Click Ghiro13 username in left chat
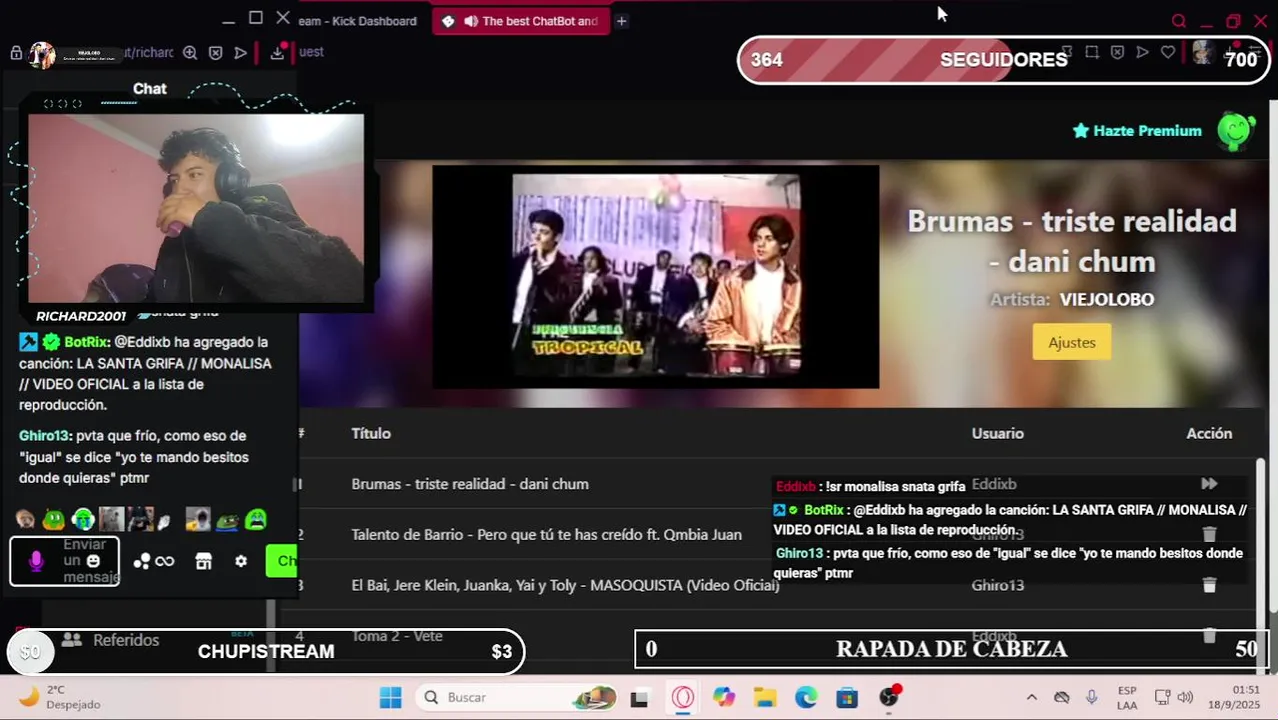Viewport: 1278px width, 720px height. (x=44, y=436)
